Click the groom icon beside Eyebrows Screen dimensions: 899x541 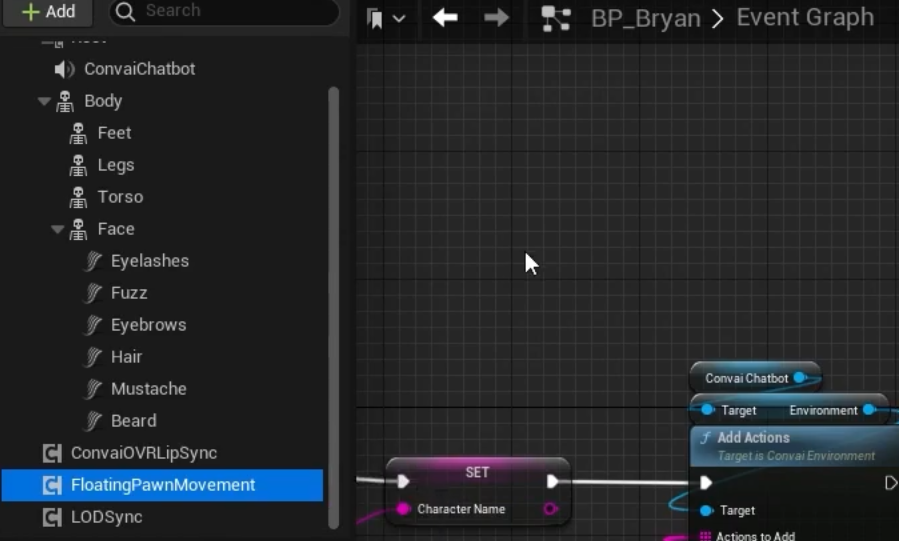[92, 326]
